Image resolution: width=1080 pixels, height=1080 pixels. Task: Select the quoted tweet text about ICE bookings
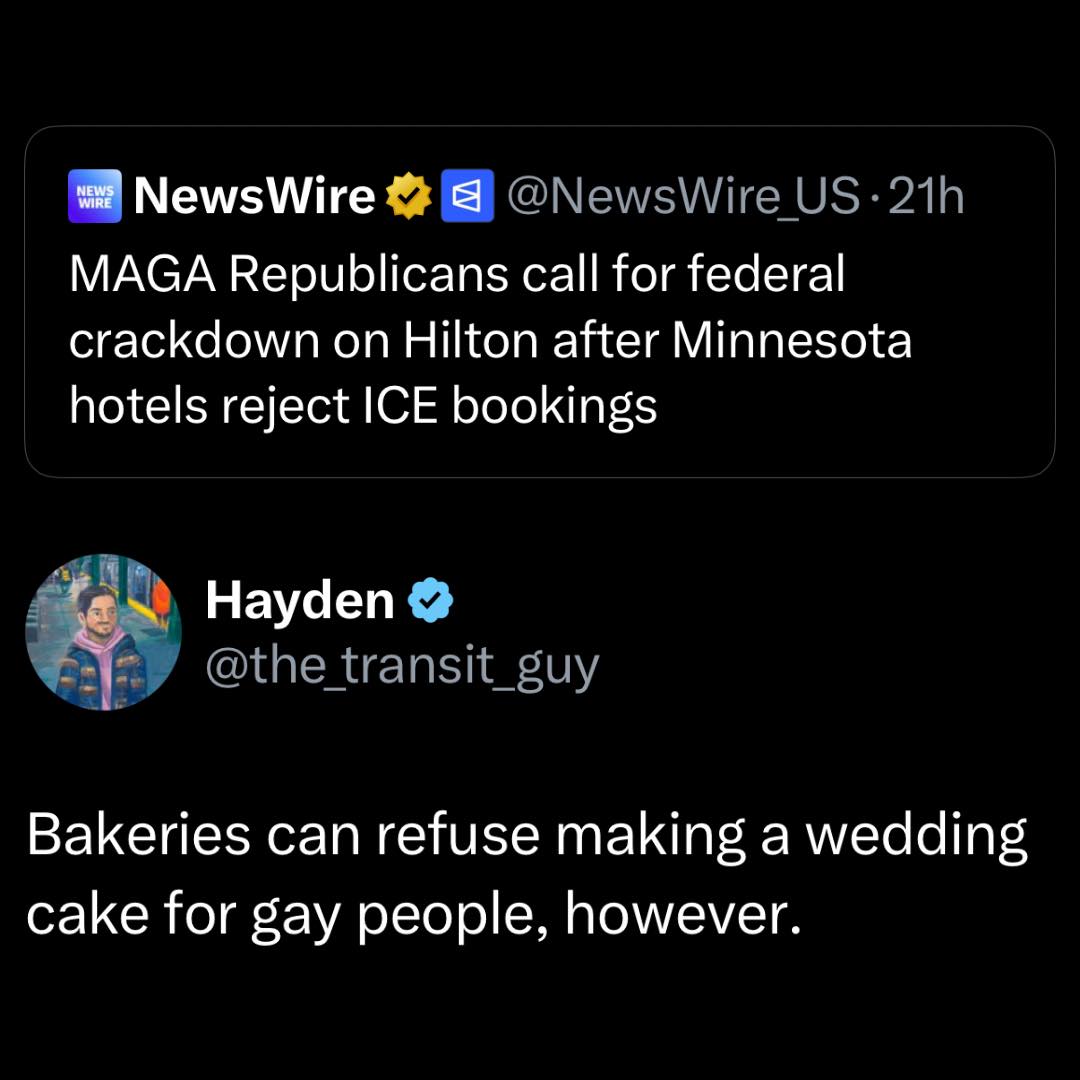[490, 340]
